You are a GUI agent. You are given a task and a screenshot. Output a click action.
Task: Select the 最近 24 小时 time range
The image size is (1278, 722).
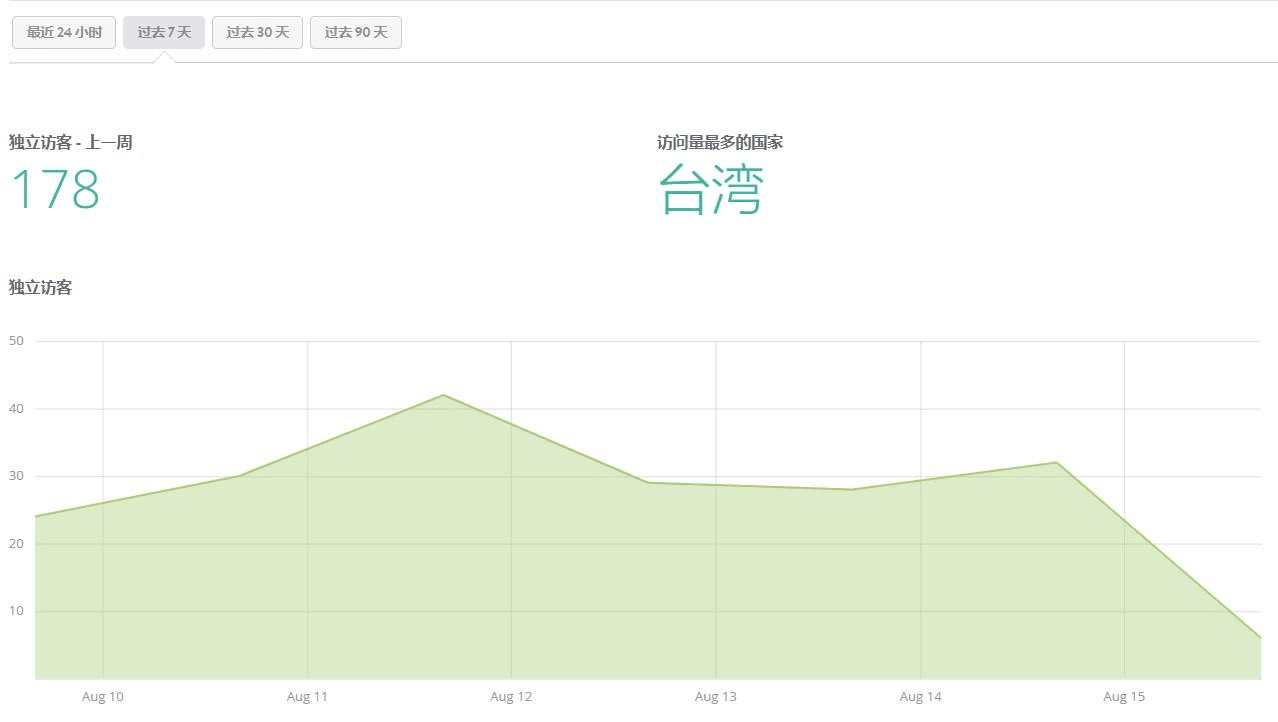click(64, 32)
